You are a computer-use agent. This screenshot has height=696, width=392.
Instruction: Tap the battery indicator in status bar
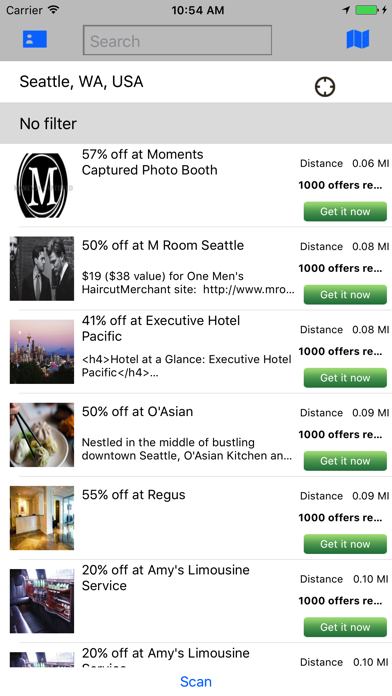pos(368,10)
